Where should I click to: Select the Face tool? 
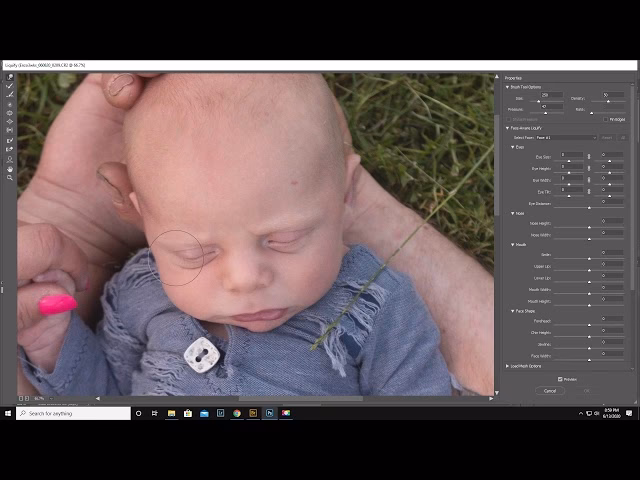tap(10, 160)
